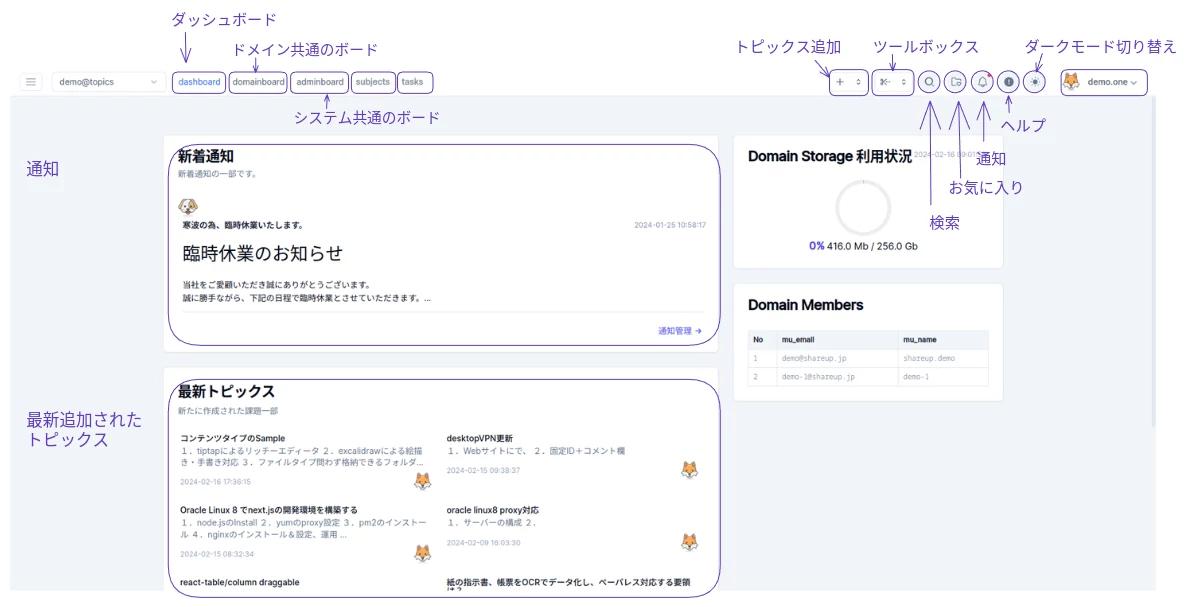Click the dog avatar in 新着通知
The height and width of the screenshot is (607, 1187).
pos(188,206)
